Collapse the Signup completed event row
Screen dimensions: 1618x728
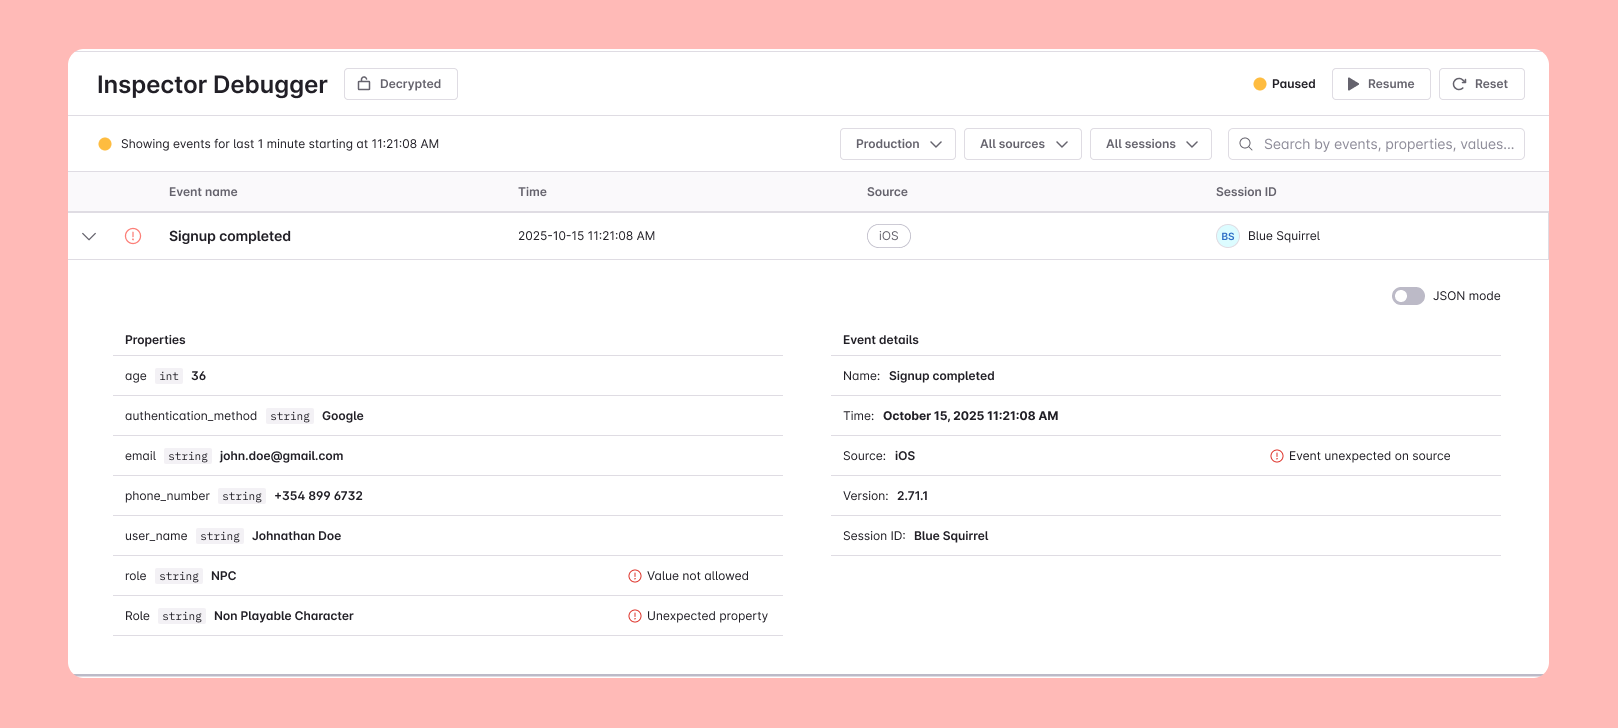tap(89, 236)
